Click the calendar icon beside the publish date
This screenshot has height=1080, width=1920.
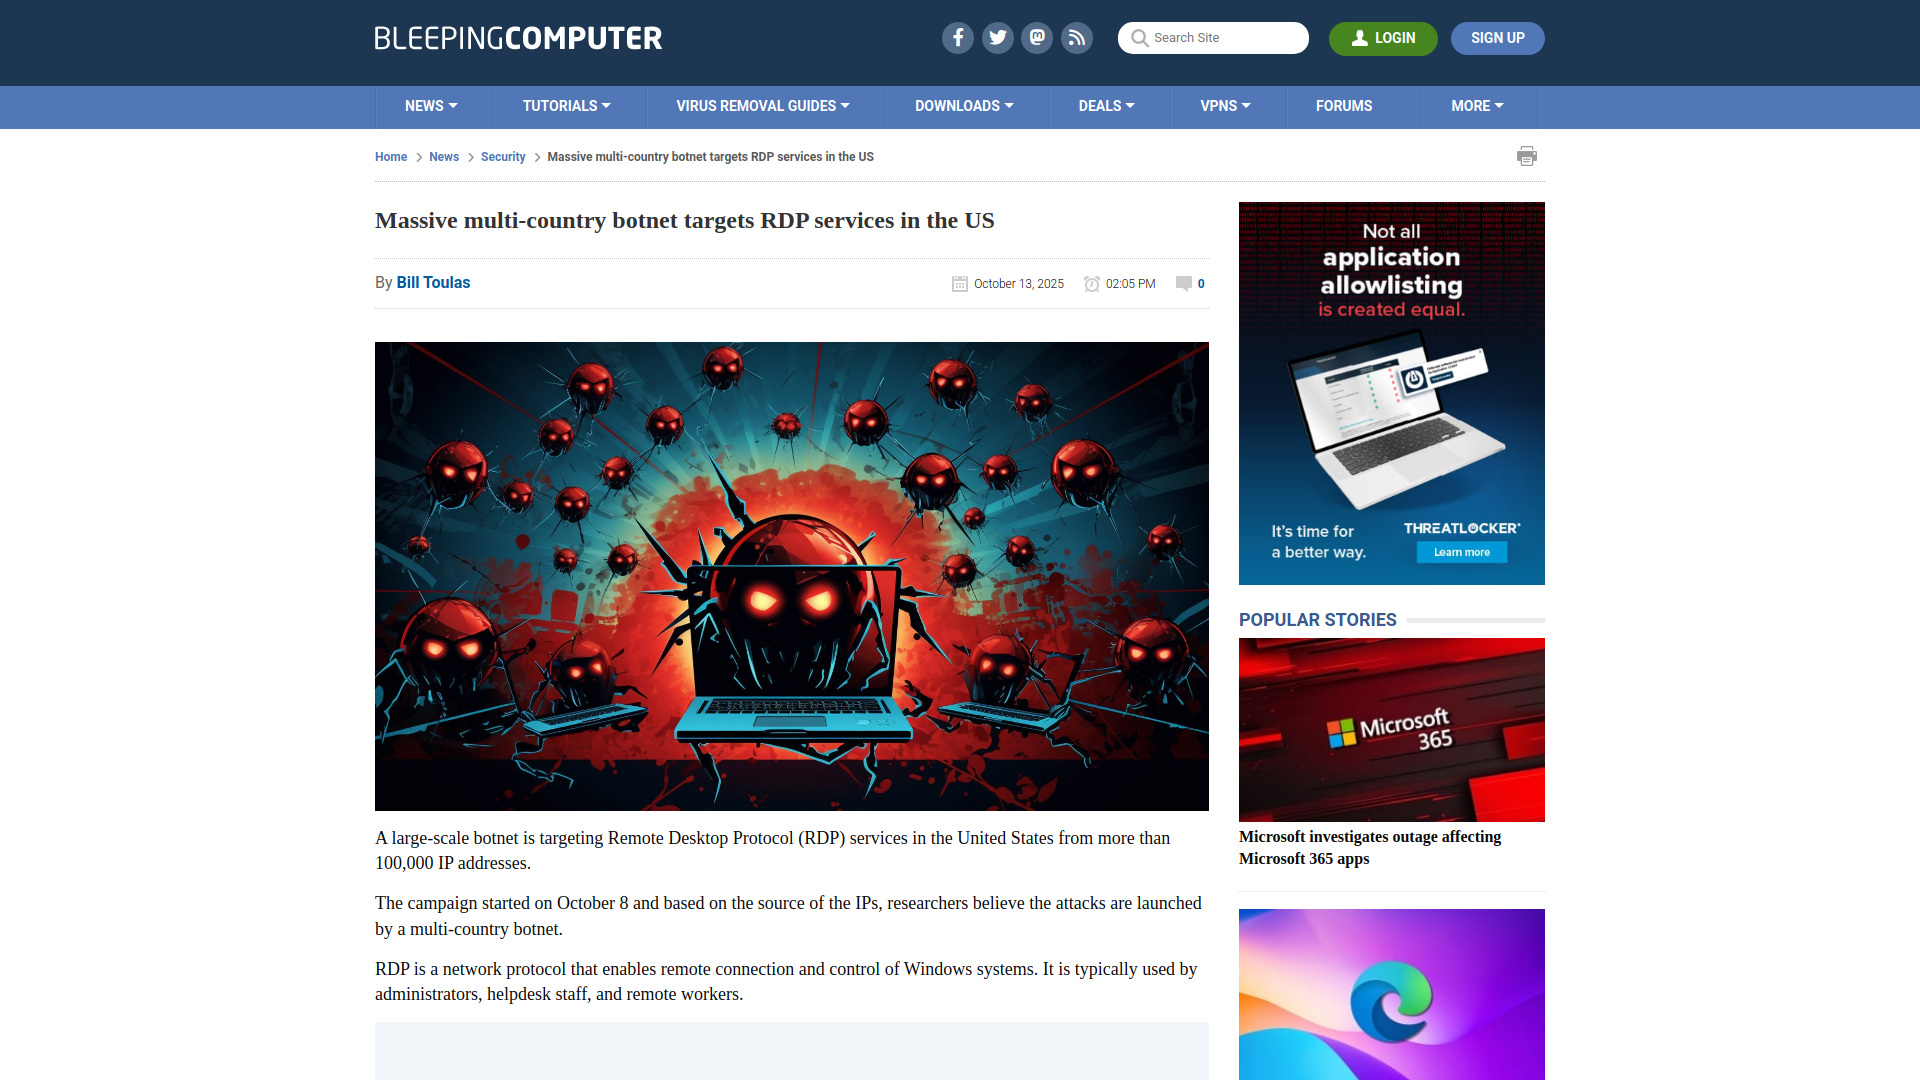point(959,283)
